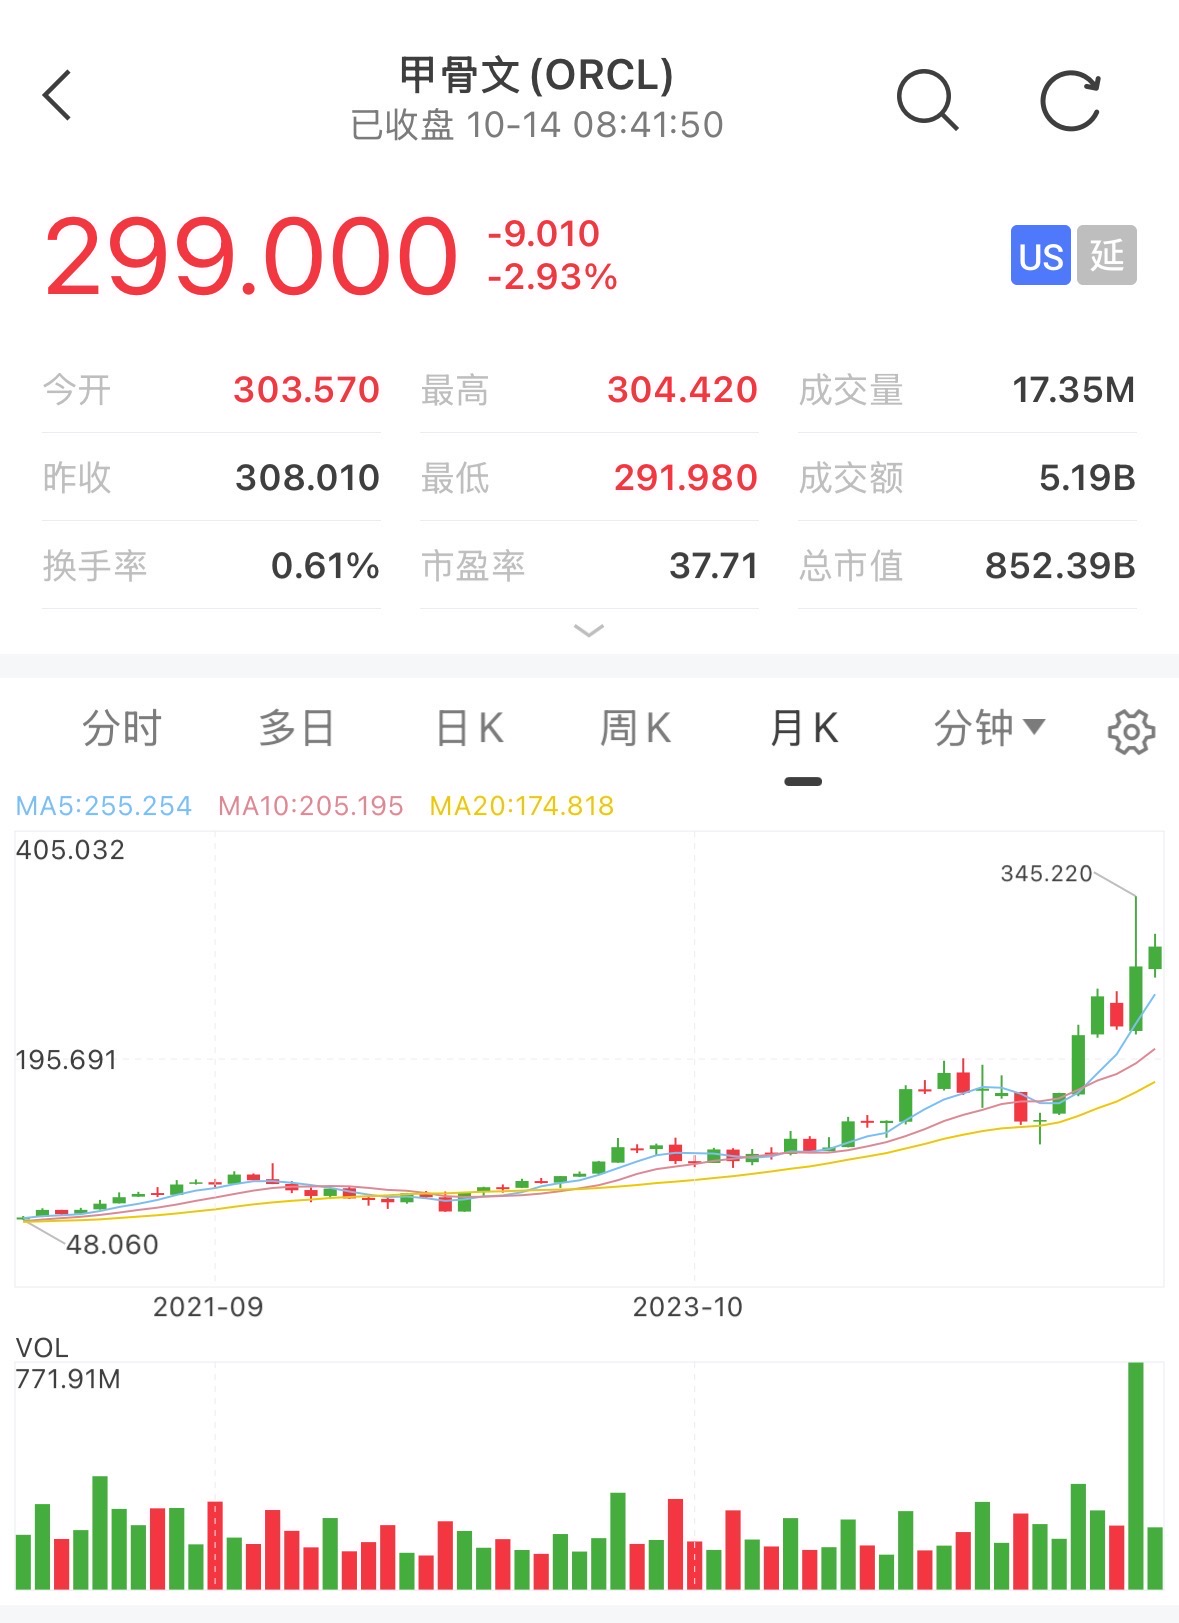Tap the 195.691 price axis label
Viewport: 1179px width, 1623px height.
66,1060
